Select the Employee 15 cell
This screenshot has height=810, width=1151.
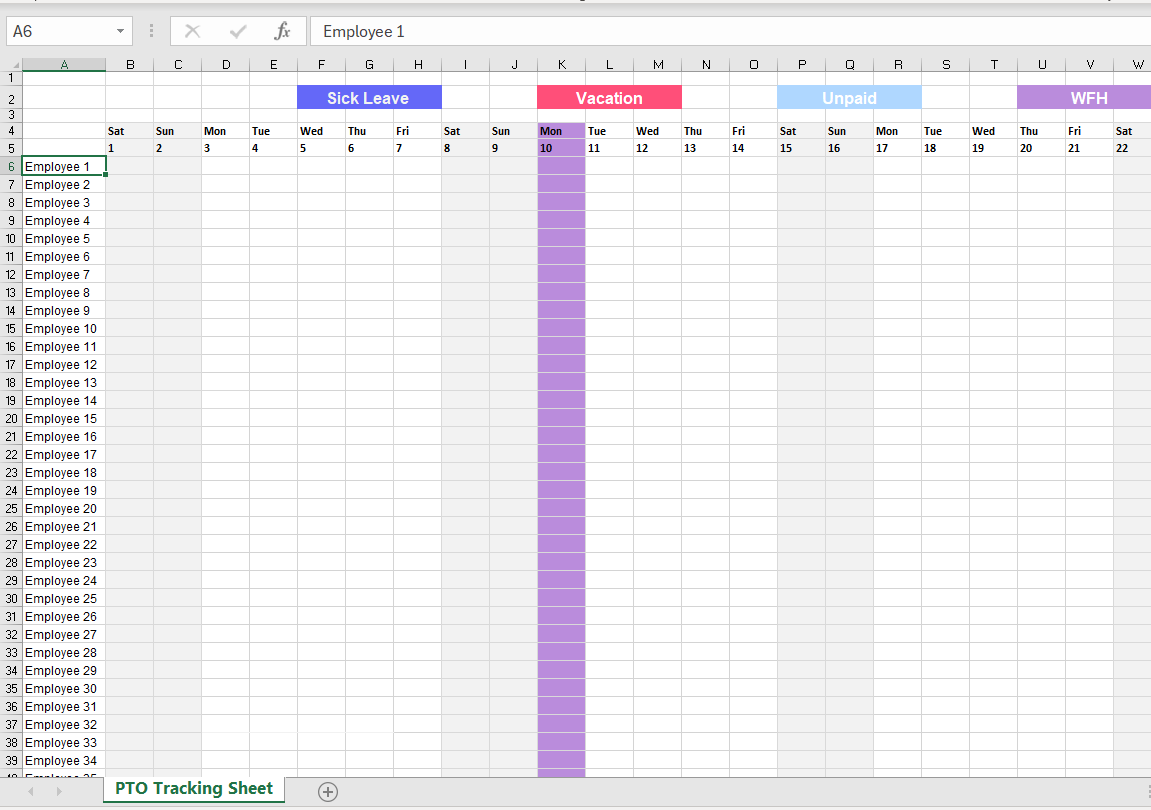63,419
